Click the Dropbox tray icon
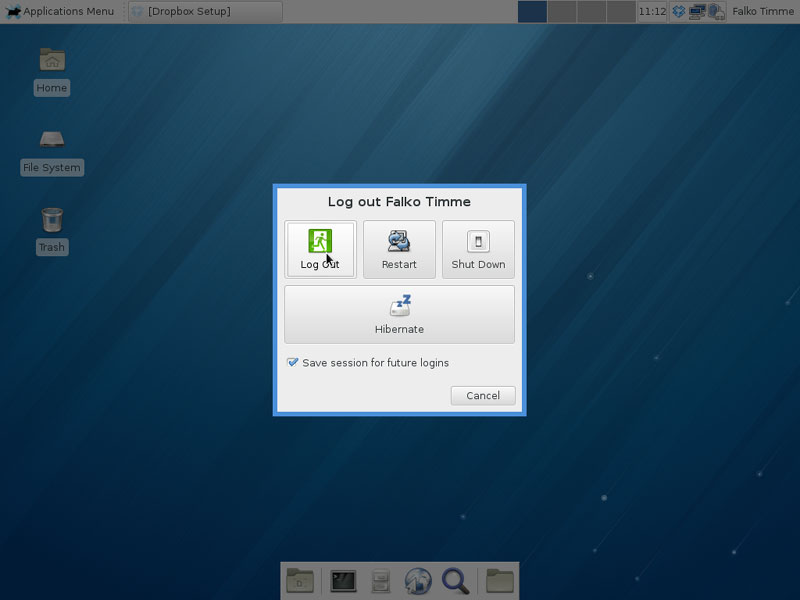Image resolution: width=800 pixels, height=600 pixels. tap(679, 11)
